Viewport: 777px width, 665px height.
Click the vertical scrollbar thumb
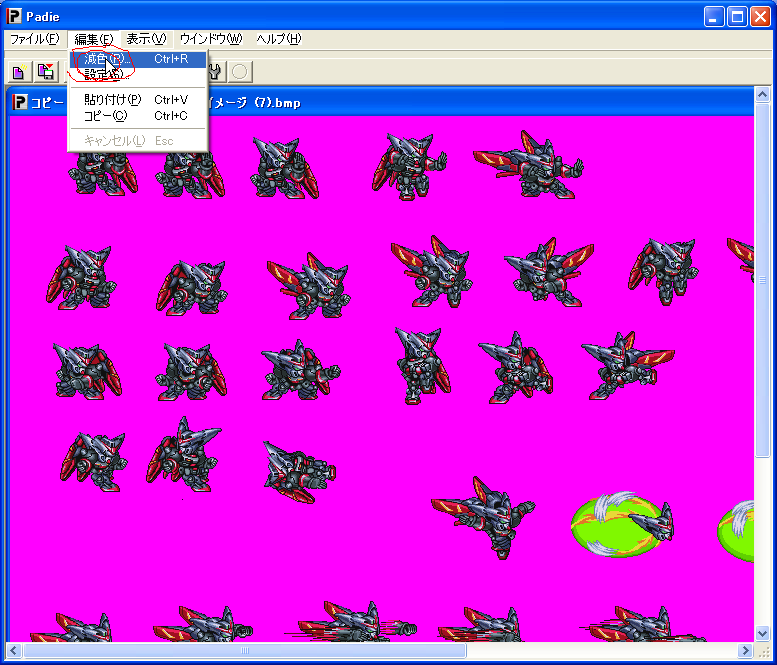(x=762, y=280)
